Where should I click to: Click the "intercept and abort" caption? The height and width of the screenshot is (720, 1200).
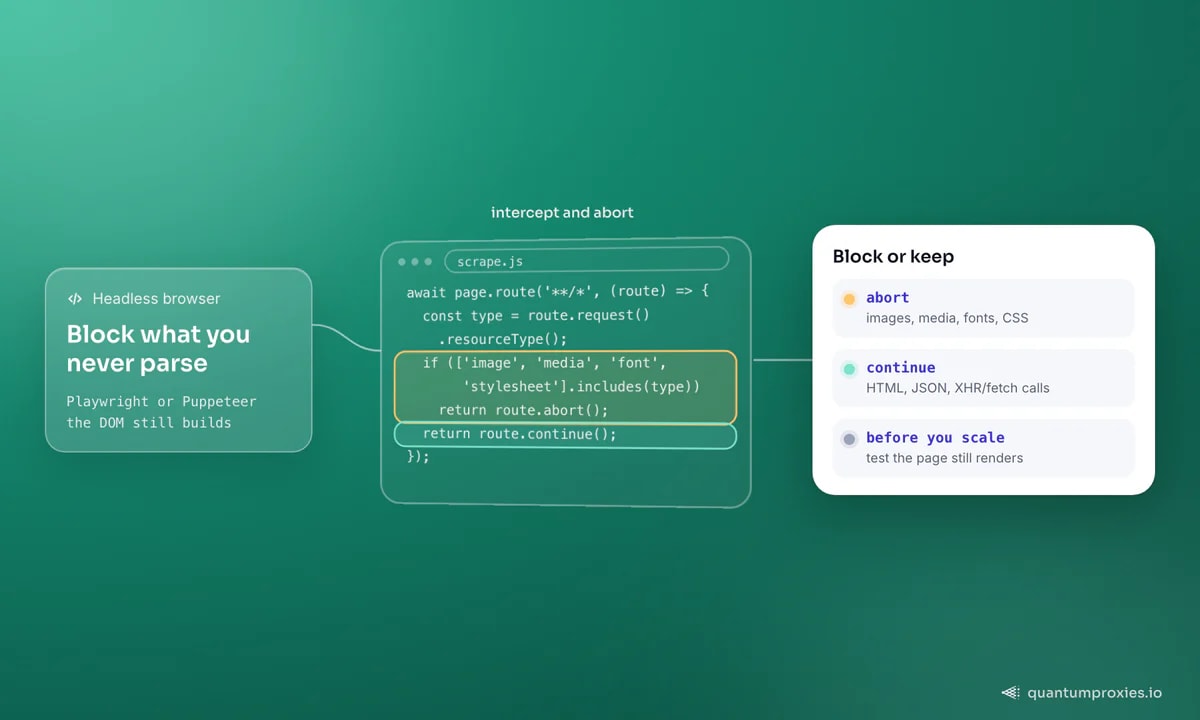[562, 213]
